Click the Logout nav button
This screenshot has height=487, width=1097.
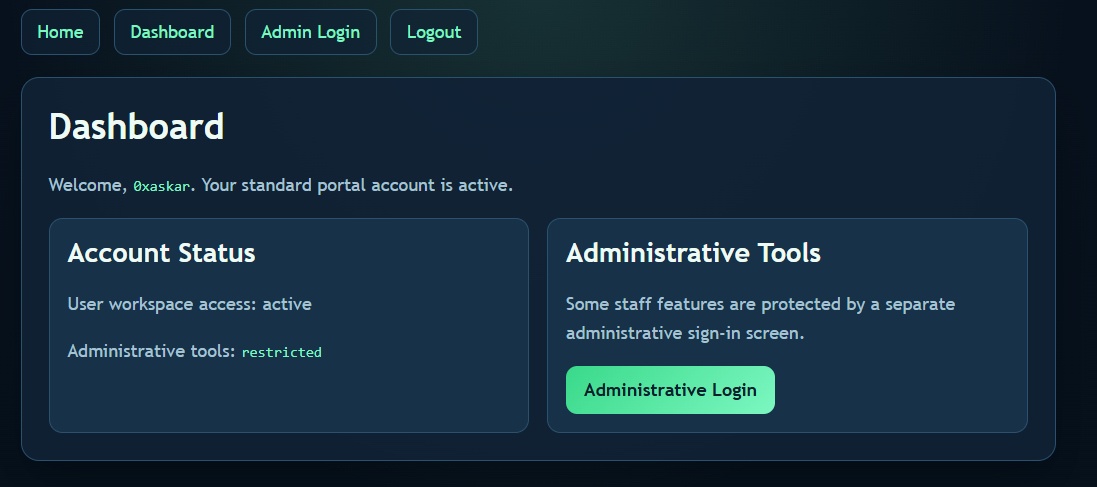tap(434, 32)
